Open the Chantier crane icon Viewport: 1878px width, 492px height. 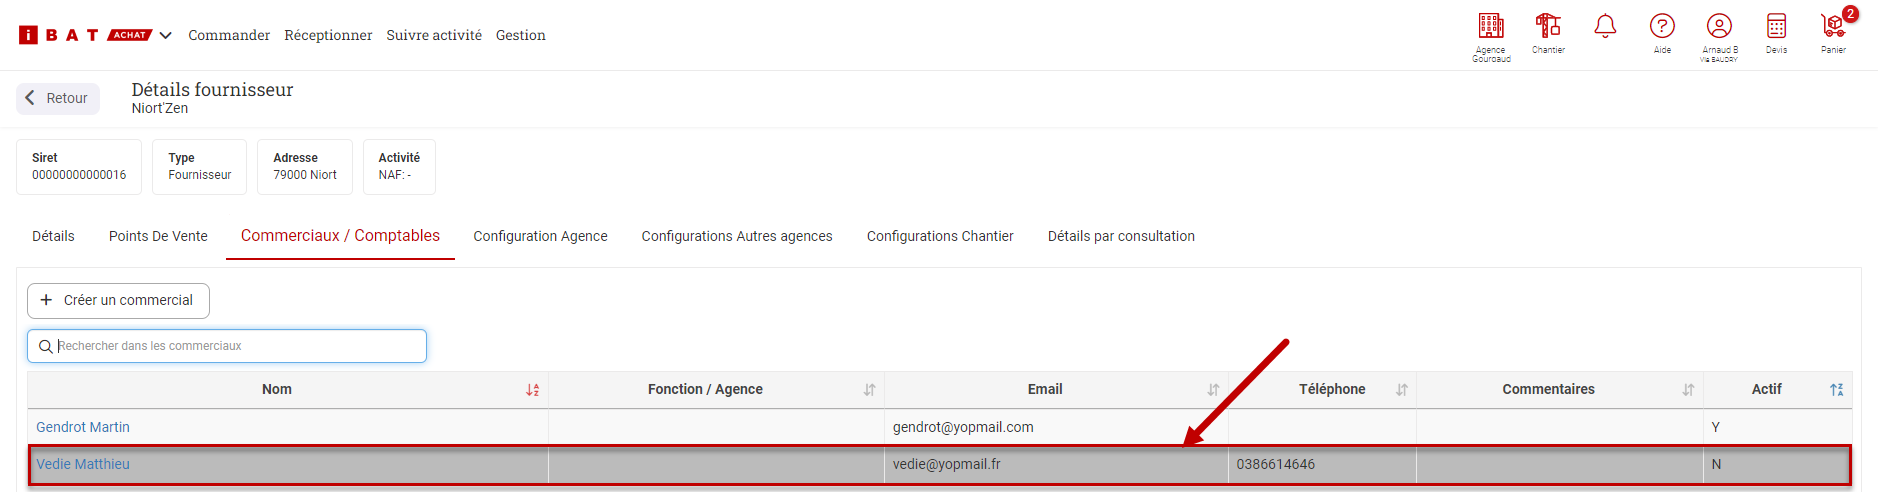pos(1548,26)
